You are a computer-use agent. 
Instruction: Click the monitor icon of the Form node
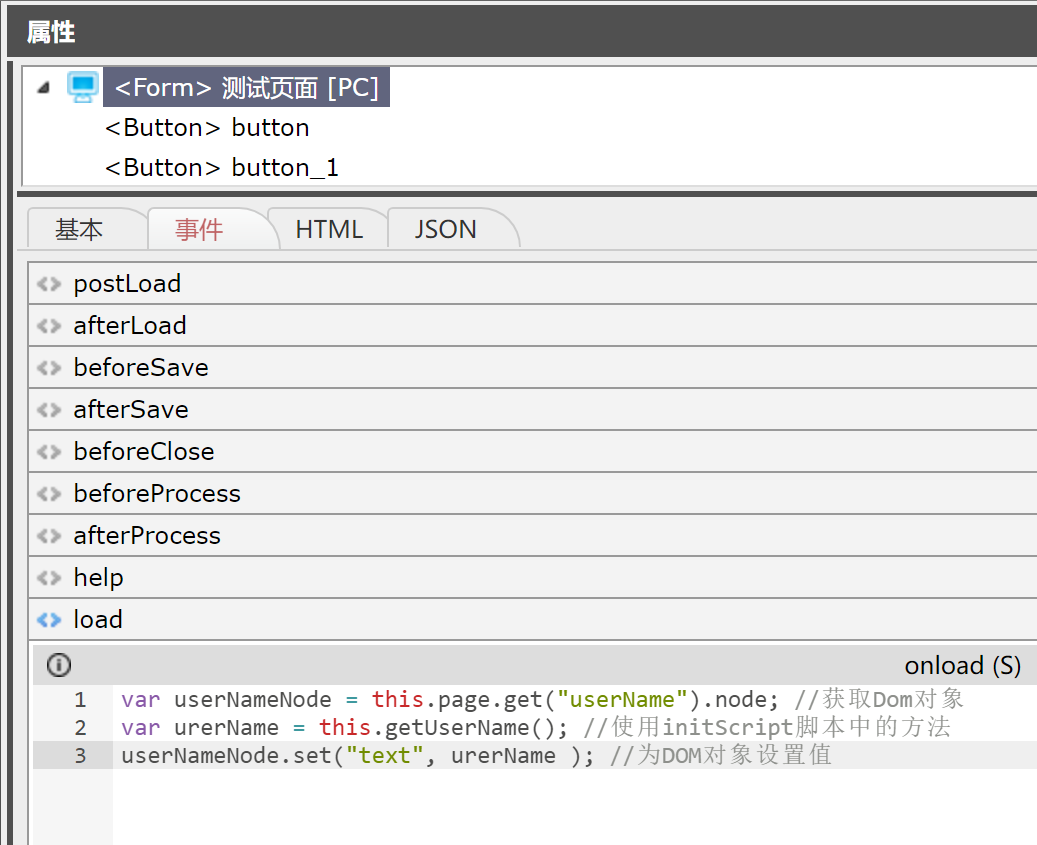[x=83, y=87]
